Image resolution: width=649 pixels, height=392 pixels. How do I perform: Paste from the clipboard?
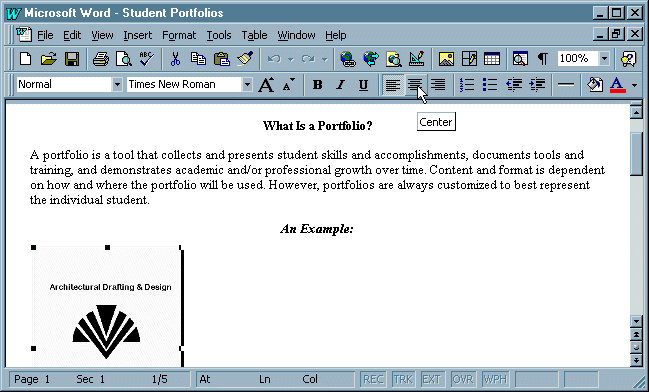pos(221,59)
